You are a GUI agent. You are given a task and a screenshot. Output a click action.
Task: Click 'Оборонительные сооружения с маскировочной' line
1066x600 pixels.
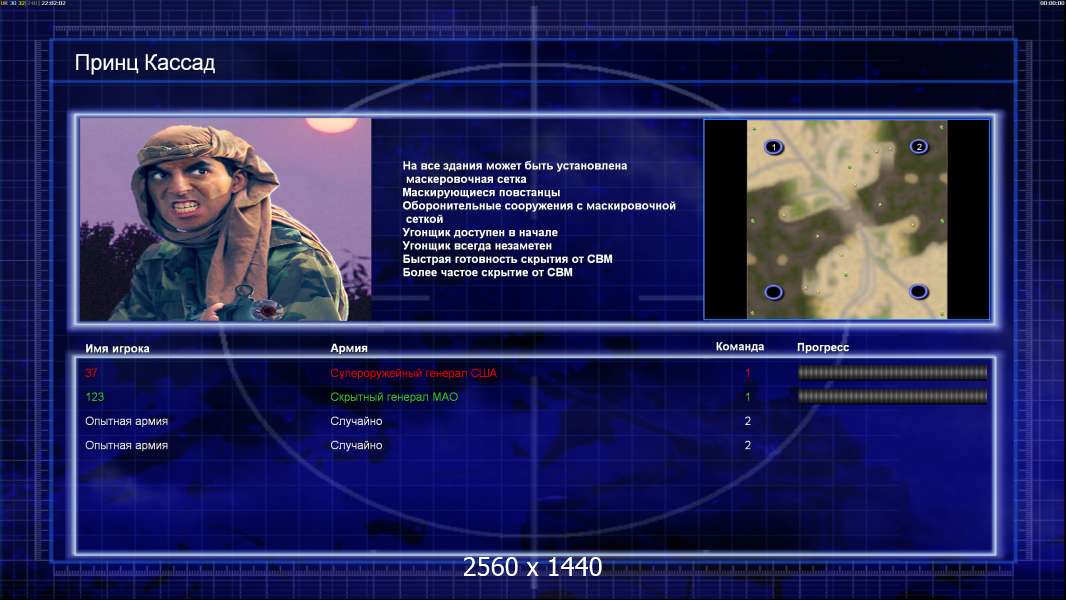coord(539,206)
